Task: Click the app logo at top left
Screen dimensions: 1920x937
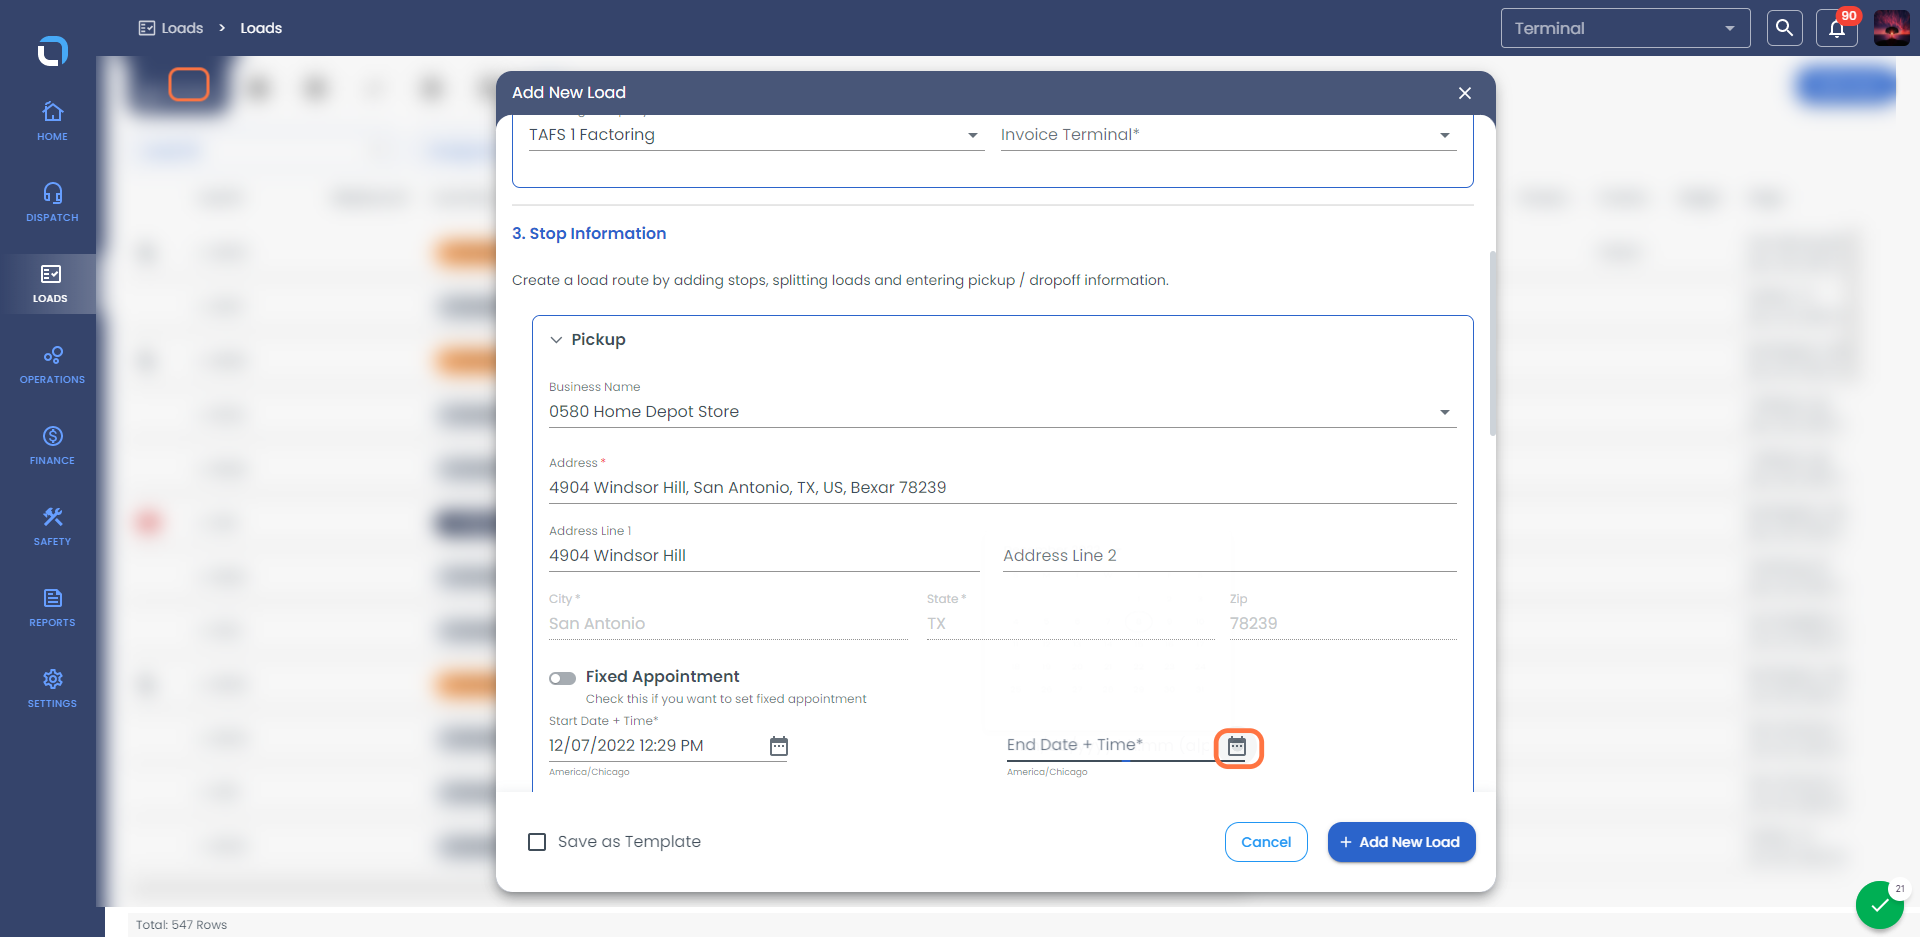Action: 52,50
